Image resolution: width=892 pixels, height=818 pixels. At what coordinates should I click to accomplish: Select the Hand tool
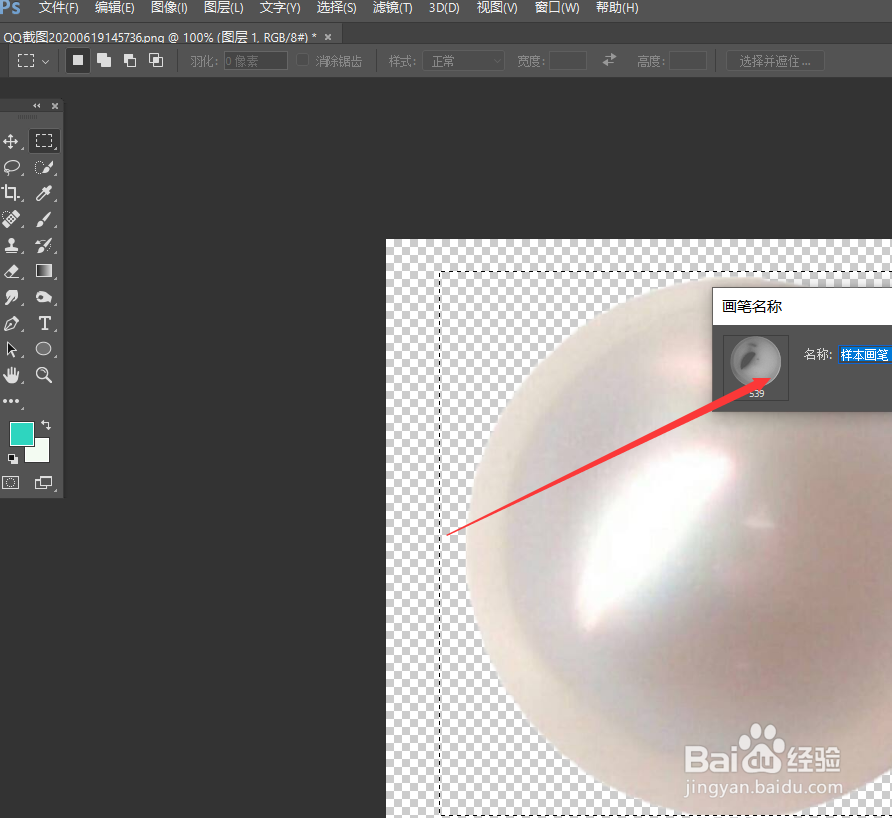click(11, 375)
